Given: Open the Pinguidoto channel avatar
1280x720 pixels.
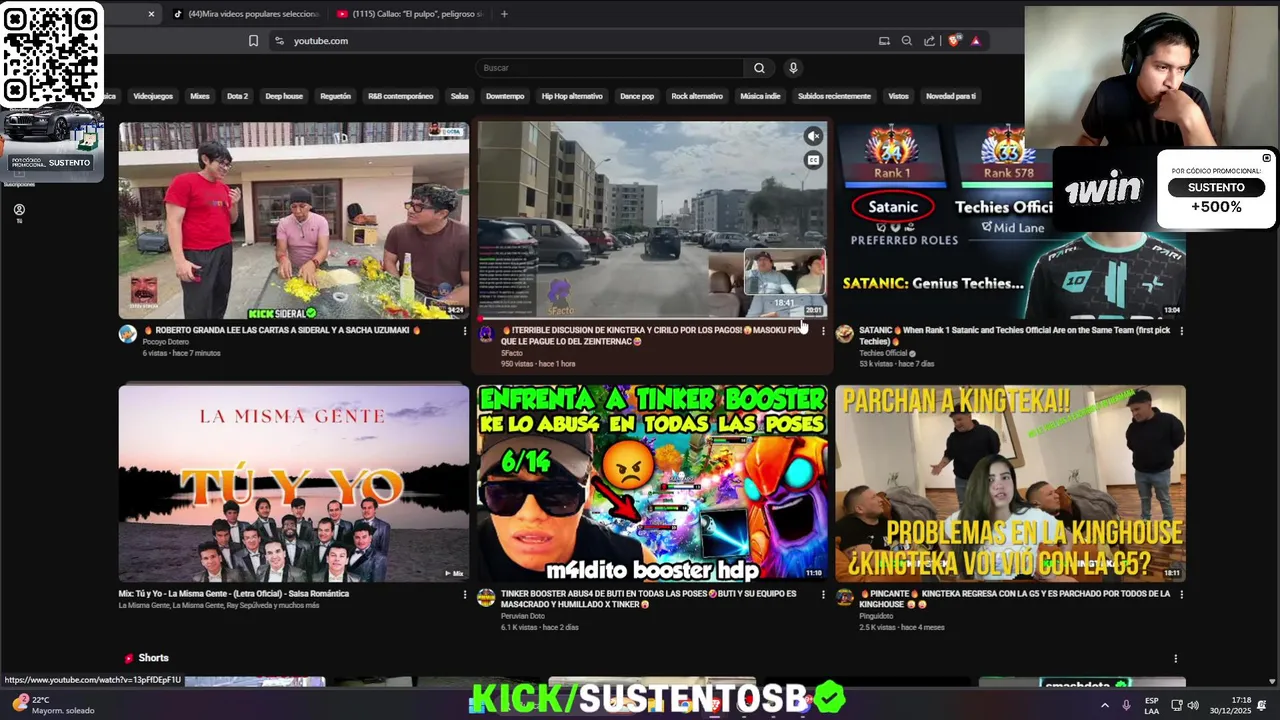Looking at the screenshot, I should pyautogui.click(x=845, y=598).
